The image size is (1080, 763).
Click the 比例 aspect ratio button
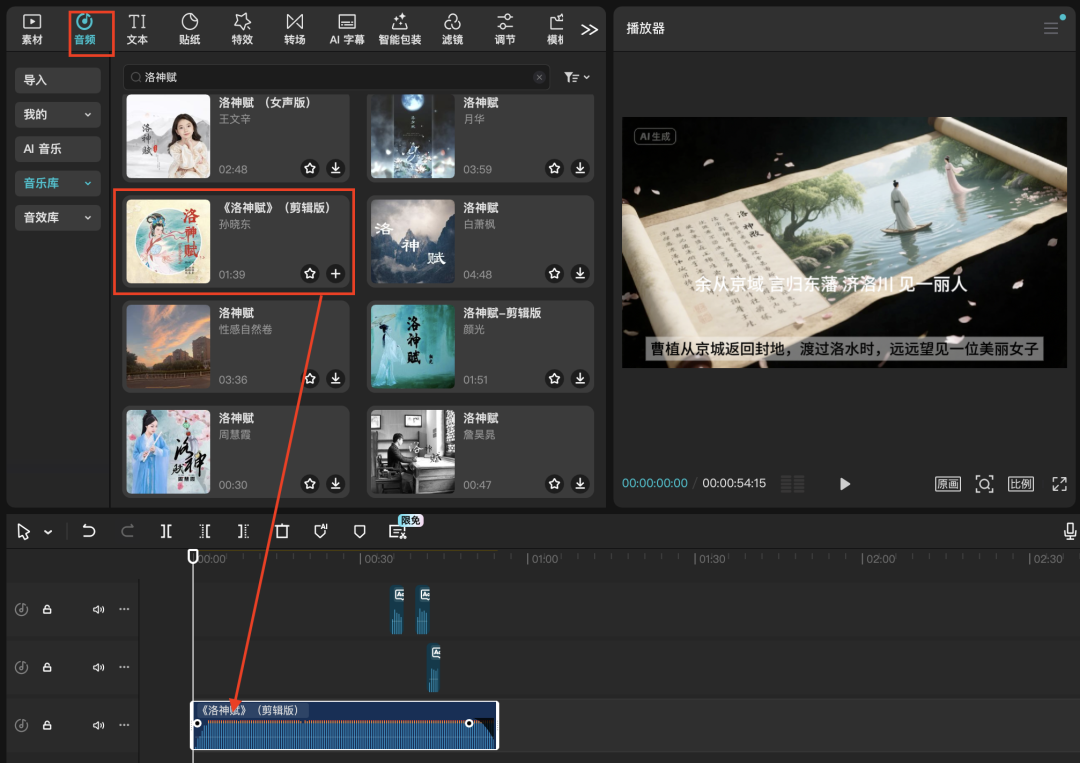pyautogui.click(x=1020, y=484)
